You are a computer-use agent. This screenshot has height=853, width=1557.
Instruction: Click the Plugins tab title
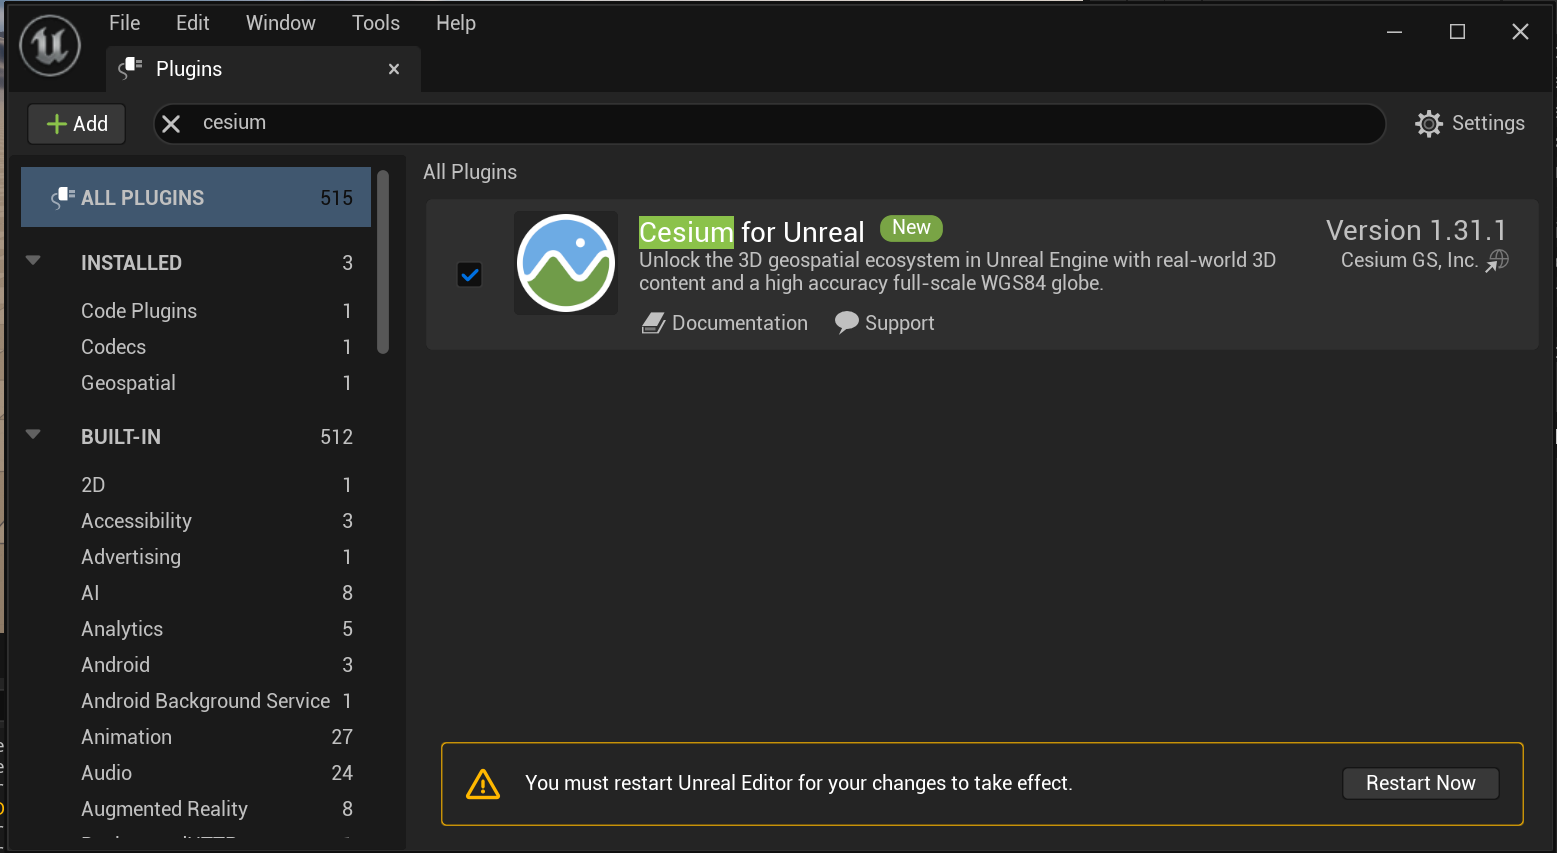189,69
